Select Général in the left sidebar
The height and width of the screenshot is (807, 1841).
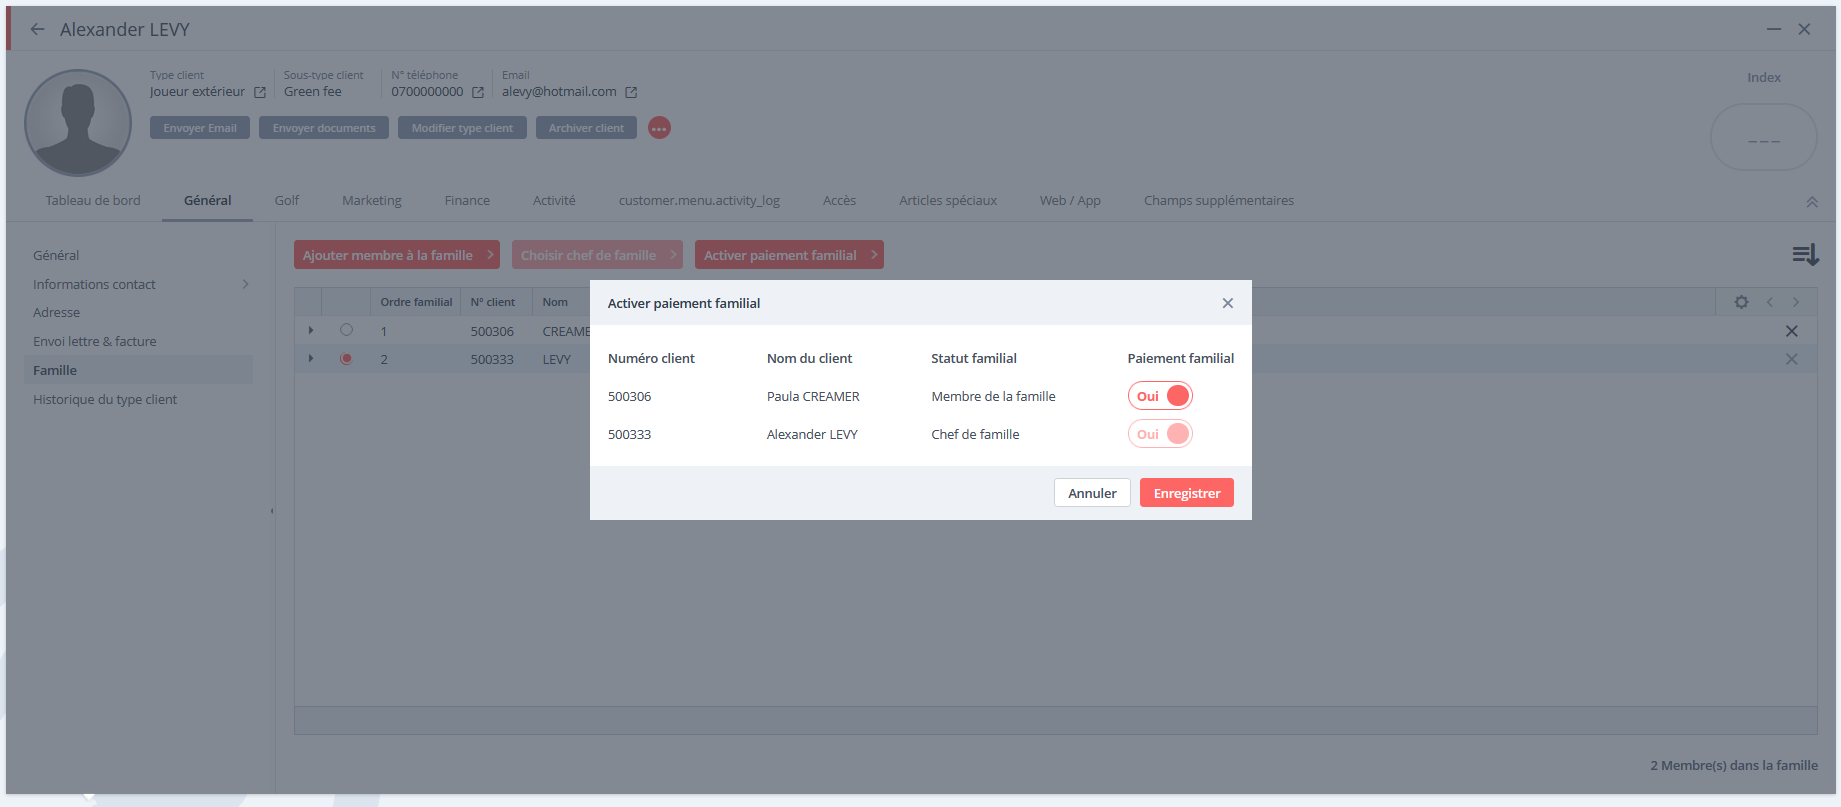(56, 256)
